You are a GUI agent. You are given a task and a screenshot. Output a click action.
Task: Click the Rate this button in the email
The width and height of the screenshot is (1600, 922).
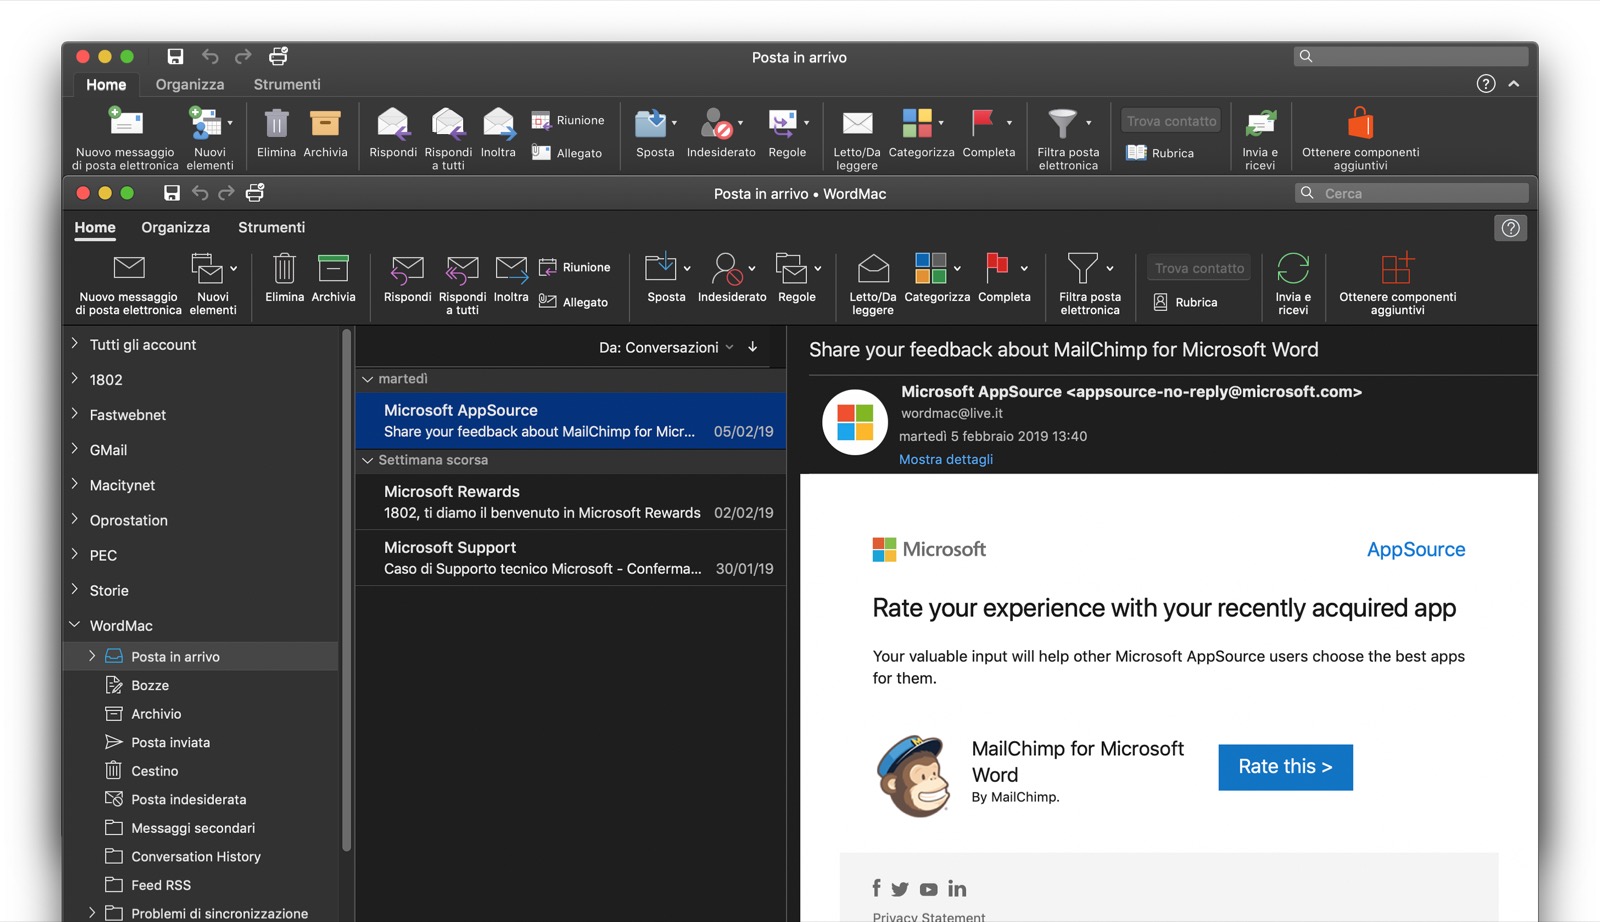pos(1285,767)
